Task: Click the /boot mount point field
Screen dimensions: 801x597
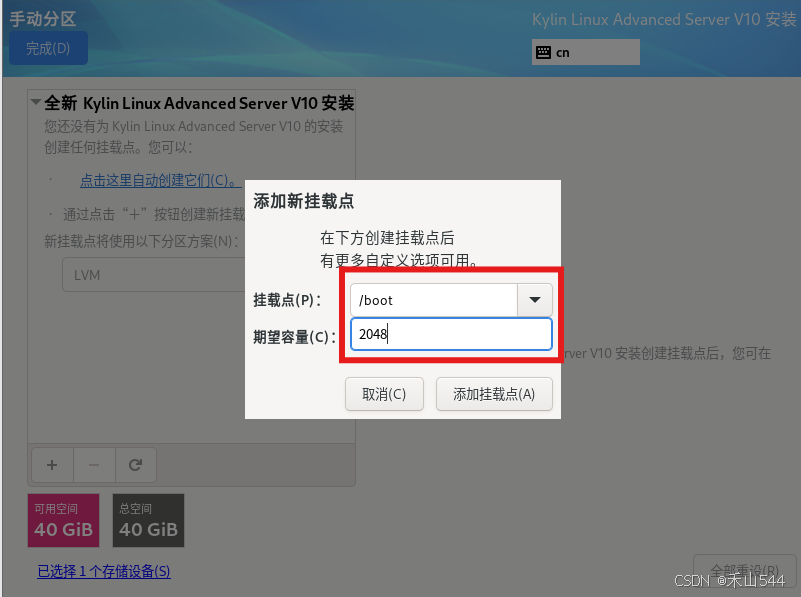Action: 434,300
